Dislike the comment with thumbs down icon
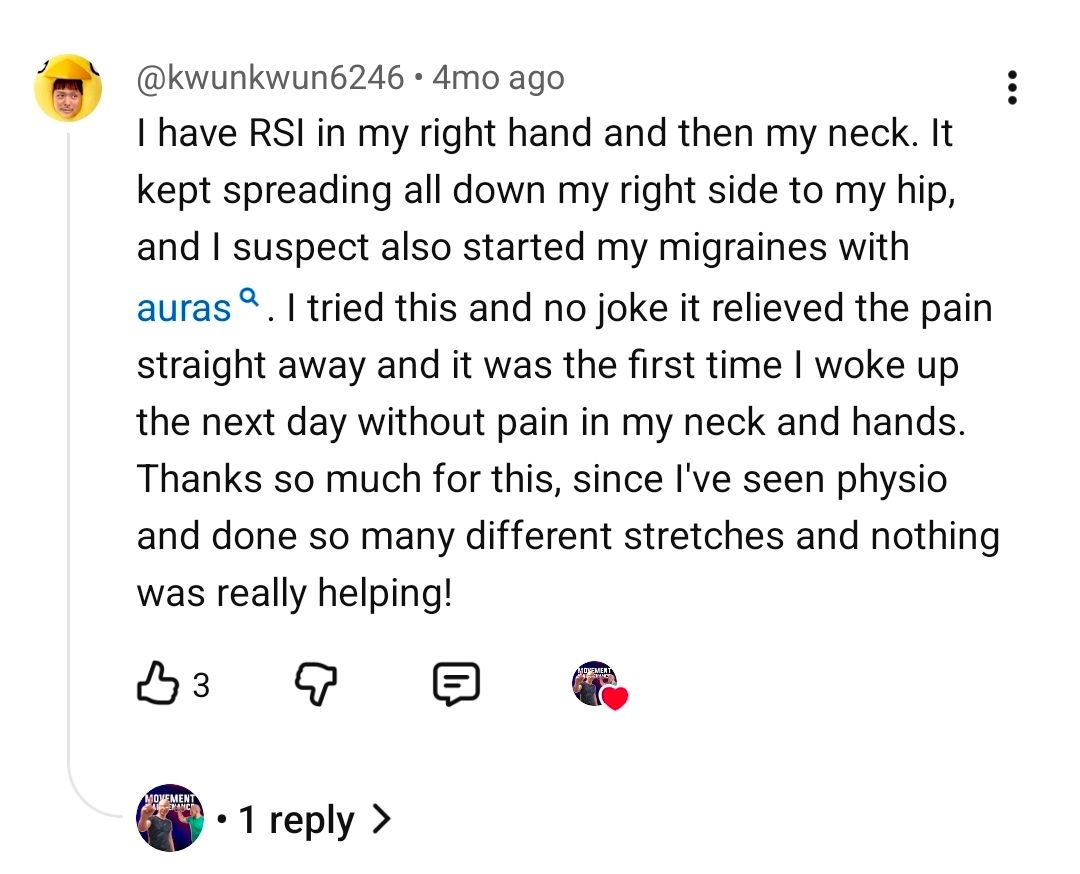The height and width of the screenshot is (874, 1080). [316, 684]
